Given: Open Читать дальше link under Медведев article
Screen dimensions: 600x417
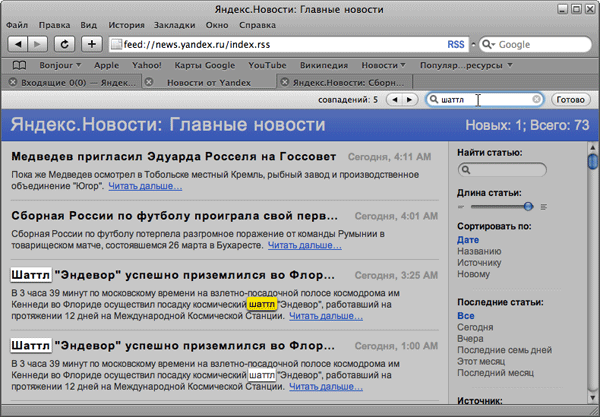Looking at the screenshot, I should [x=145, y=186].
